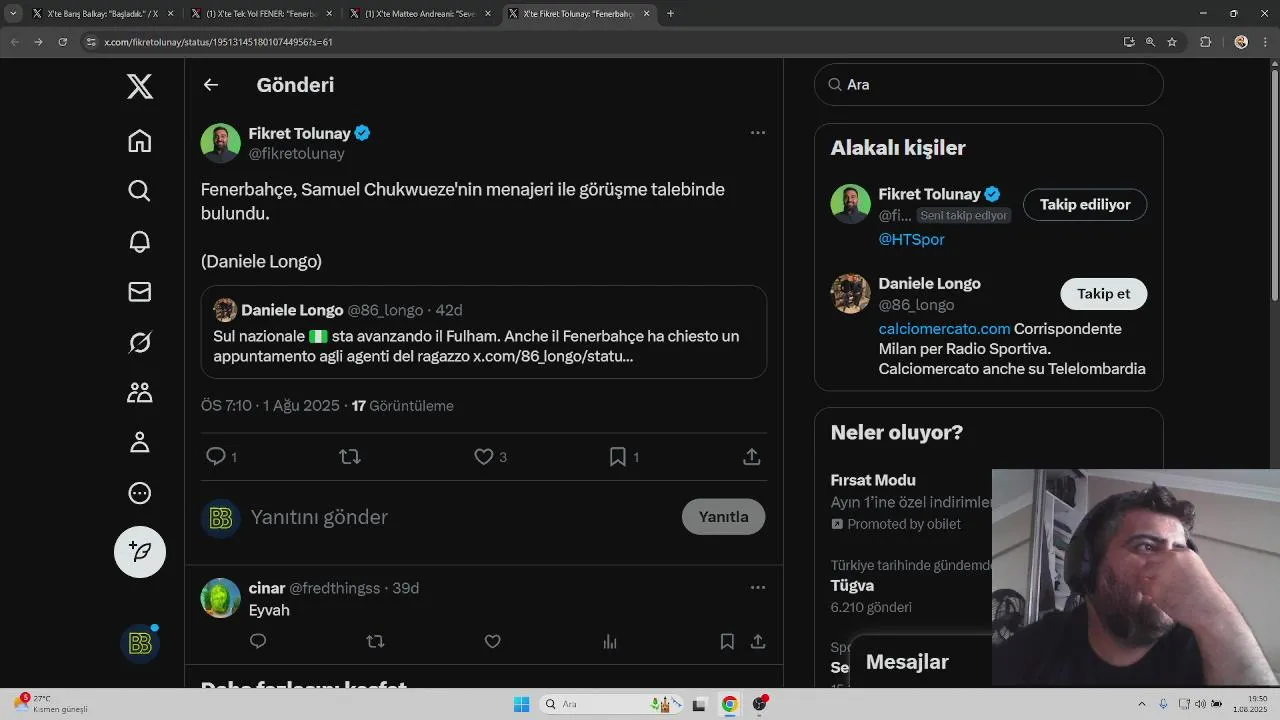Open a new browser tab
1280x720 pixels.
point(670,14)
